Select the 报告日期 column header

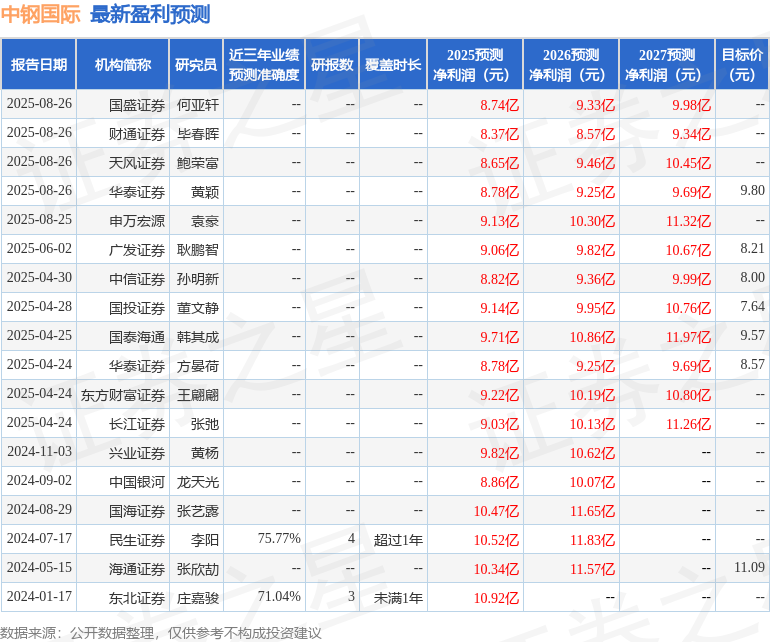coord(39,64)
